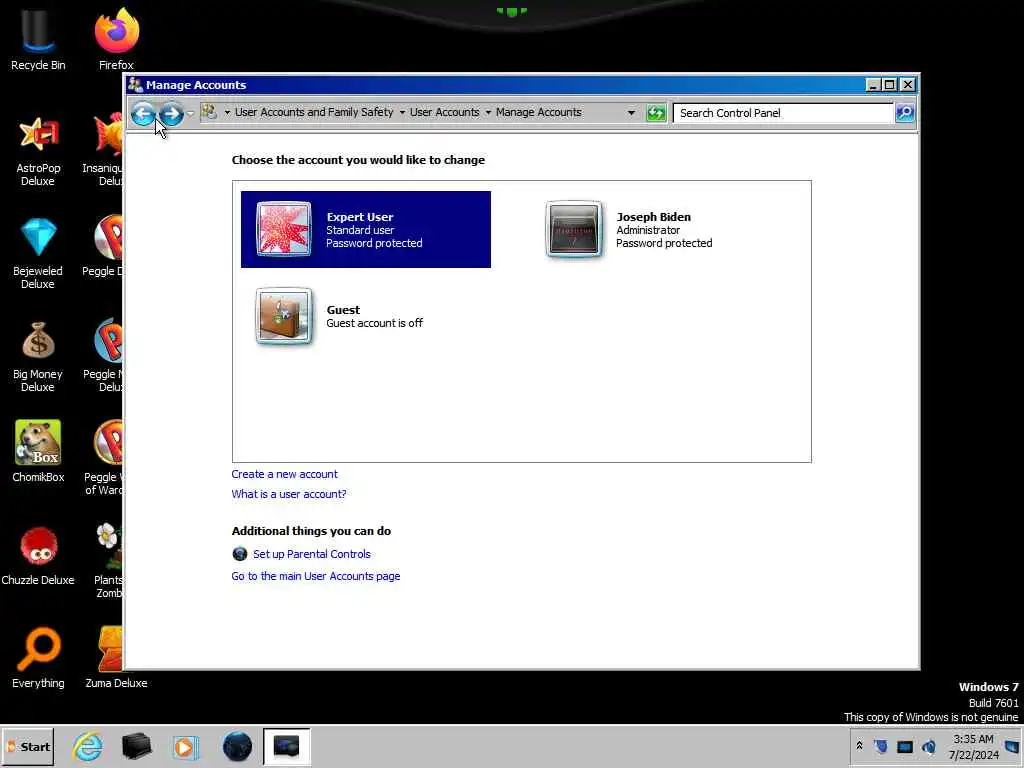Refresh the Manage Accounts page

click(x=656, y=113)
